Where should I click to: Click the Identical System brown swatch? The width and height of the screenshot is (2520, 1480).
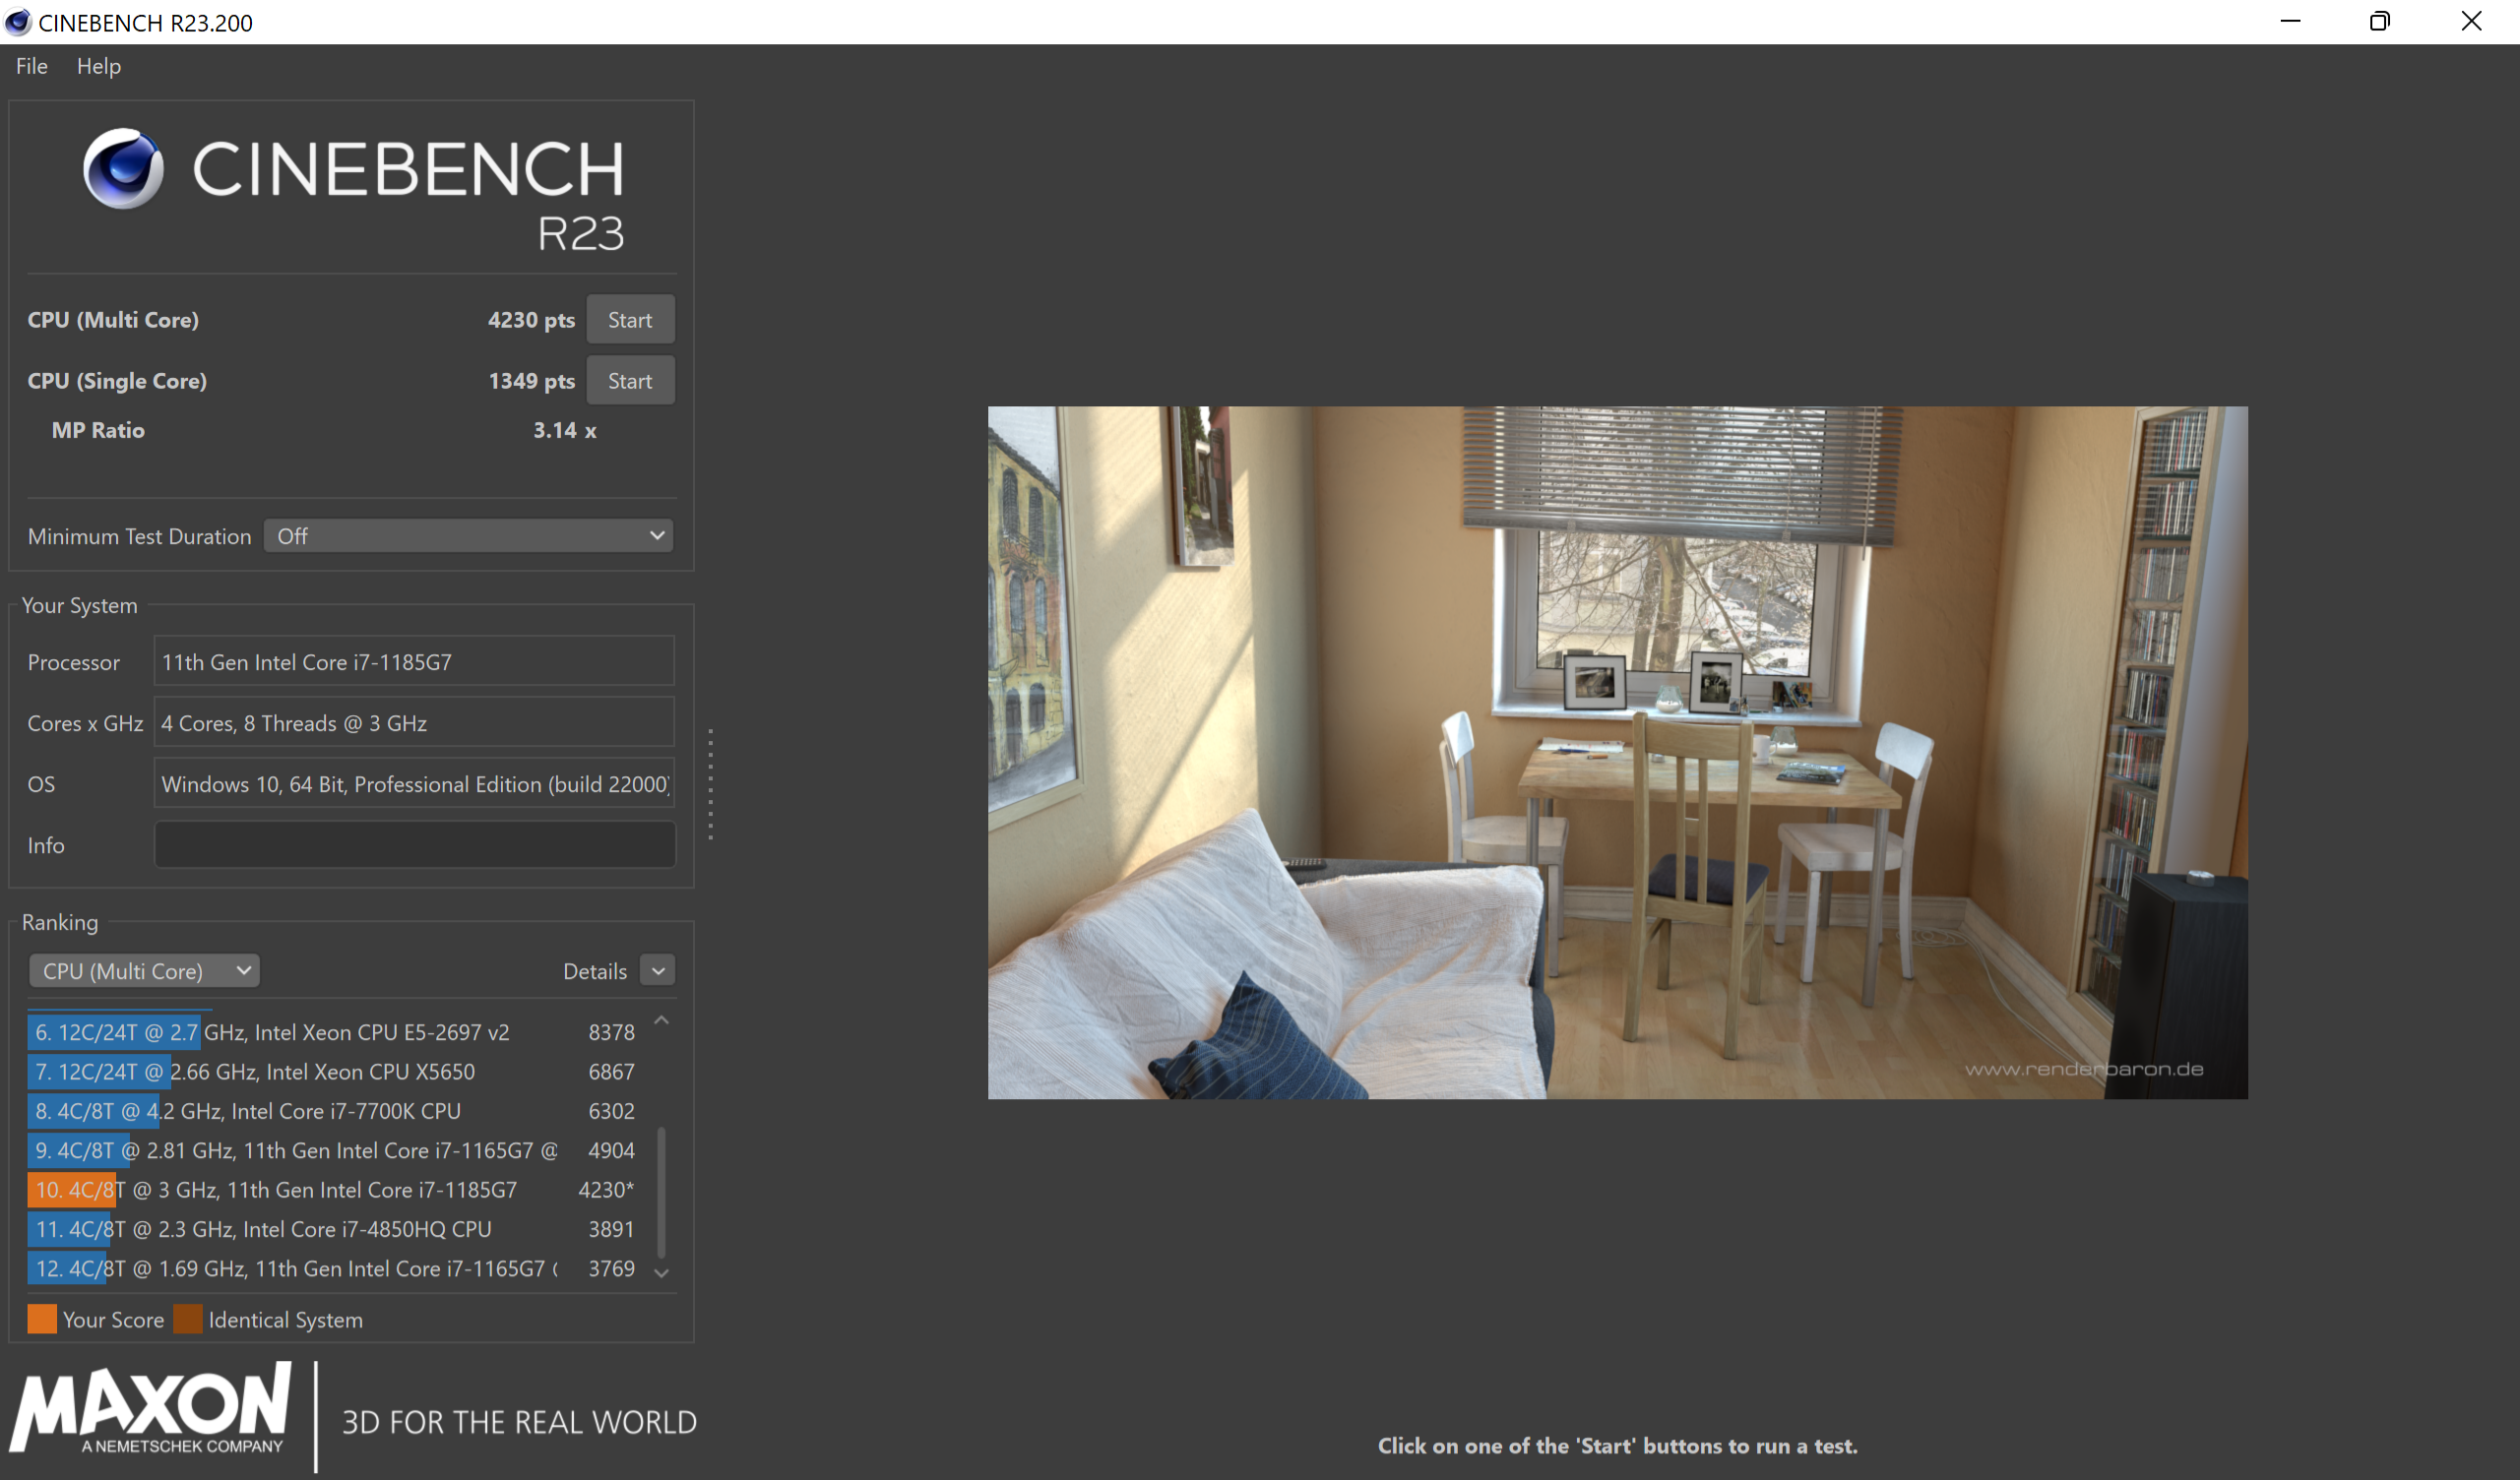tap(188, 1320)
